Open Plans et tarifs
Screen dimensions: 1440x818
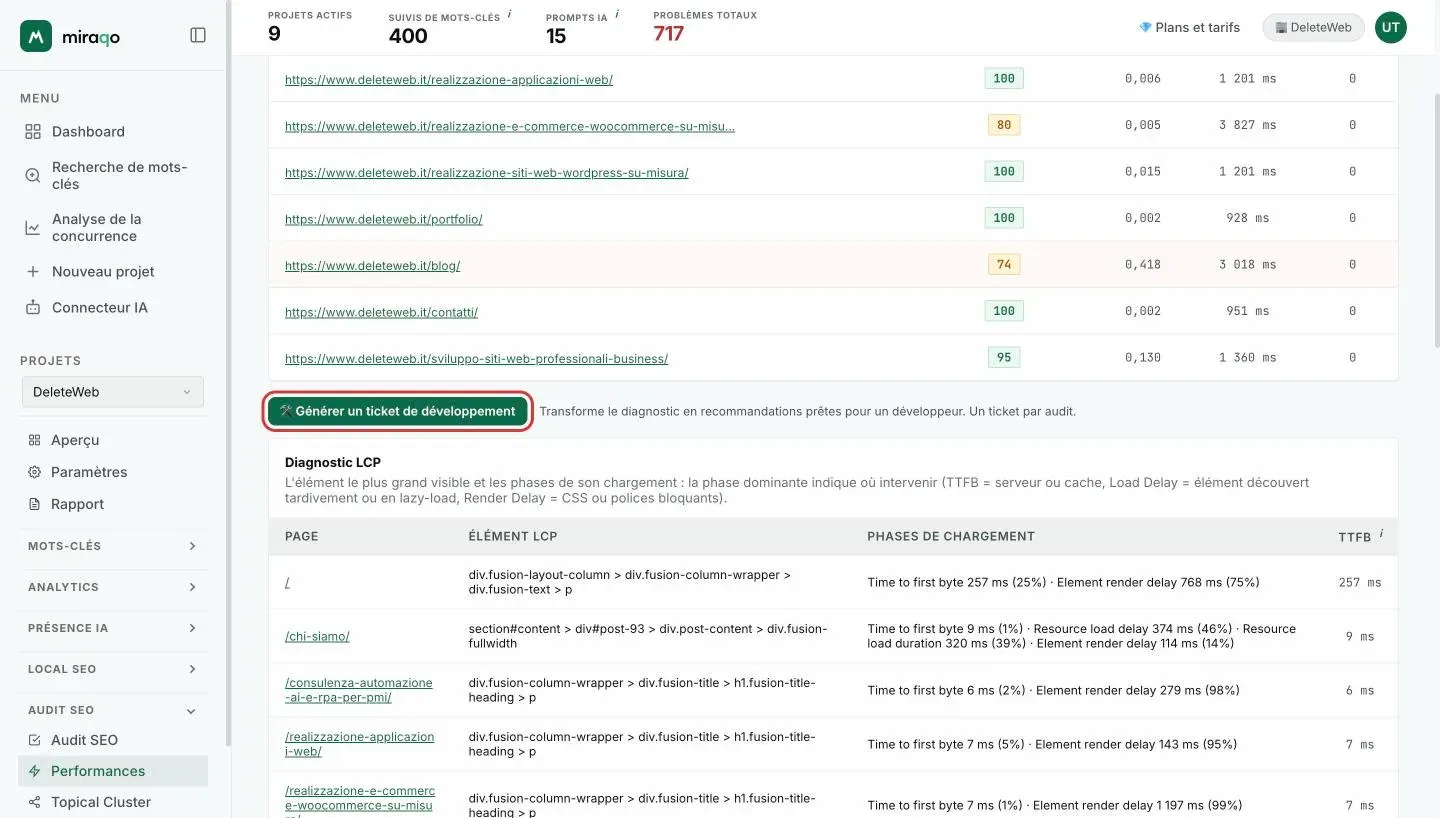(1190, 27)
